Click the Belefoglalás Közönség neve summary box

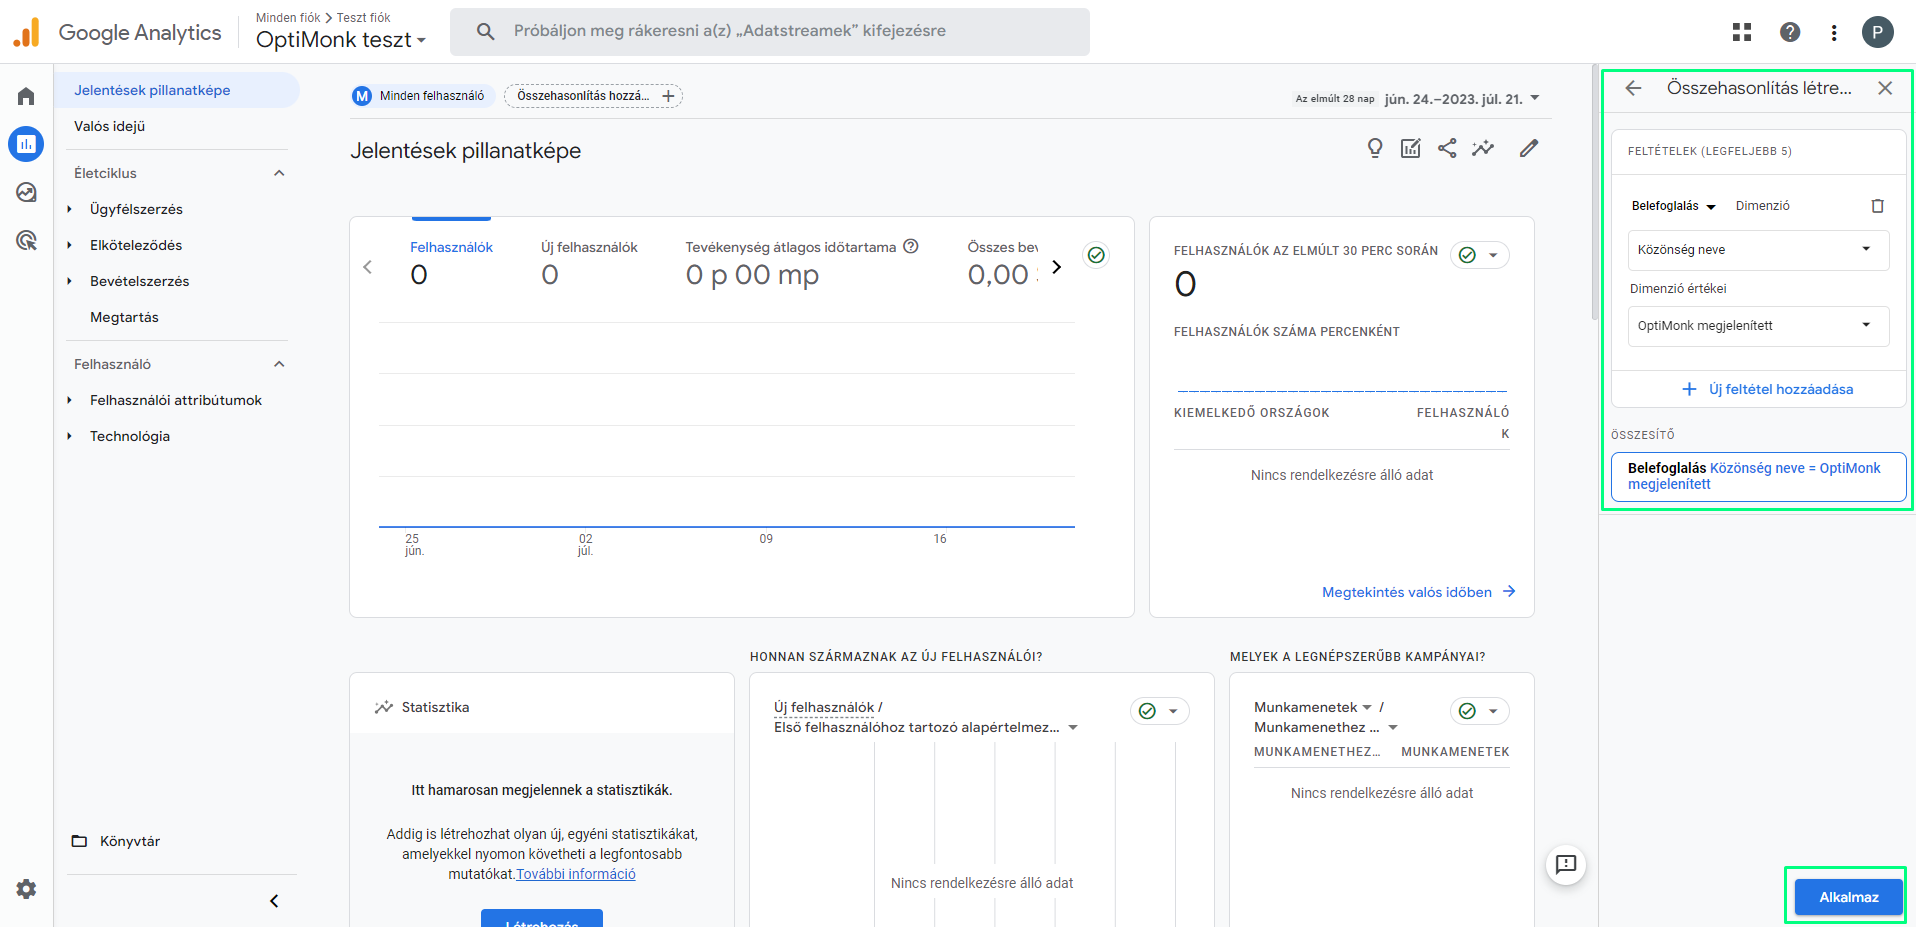[x=1758, y=476]
